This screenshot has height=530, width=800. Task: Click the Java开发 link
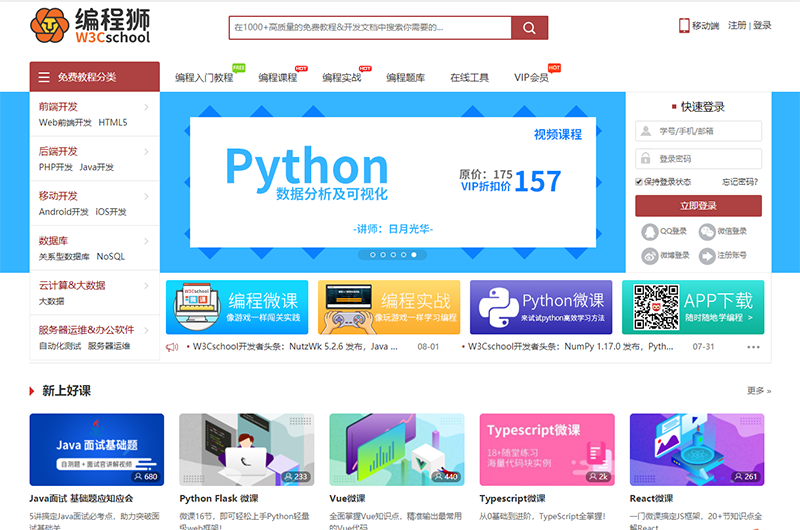96,167
